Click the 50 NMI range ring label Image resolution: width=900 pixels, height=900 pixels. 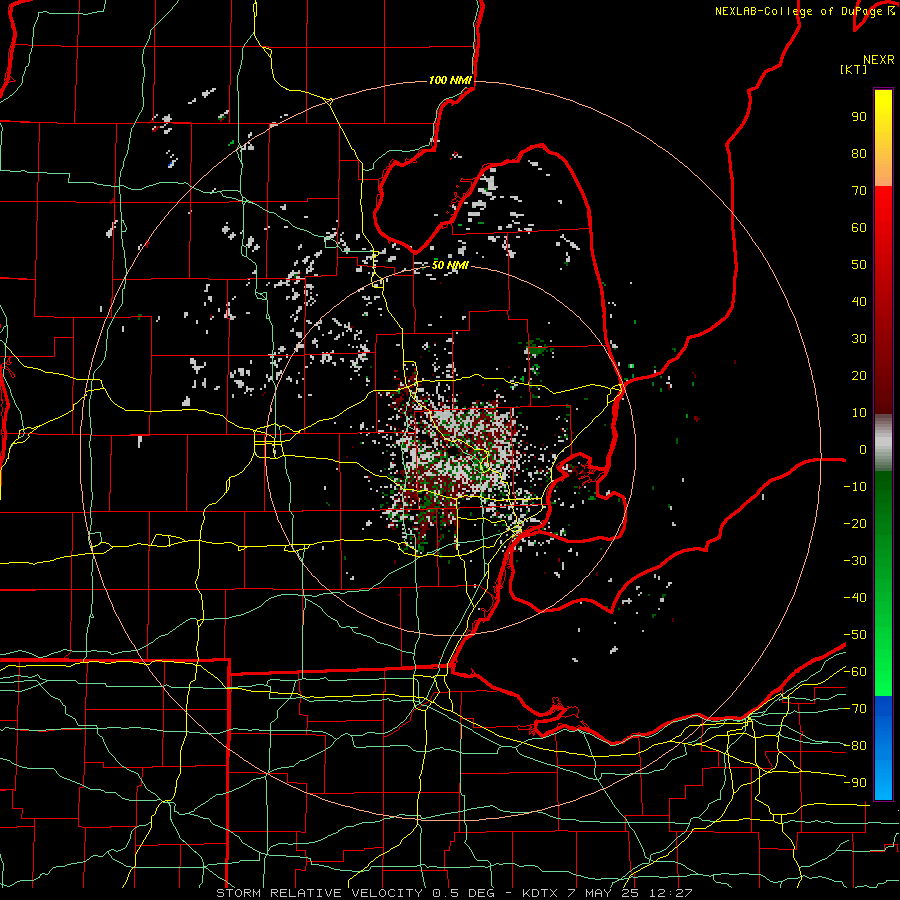(x=451, y=265)
